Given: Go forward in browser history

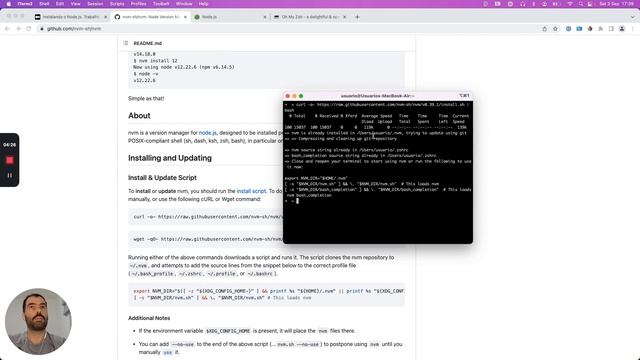Looking at the screenshot, I should coord(18,29).
